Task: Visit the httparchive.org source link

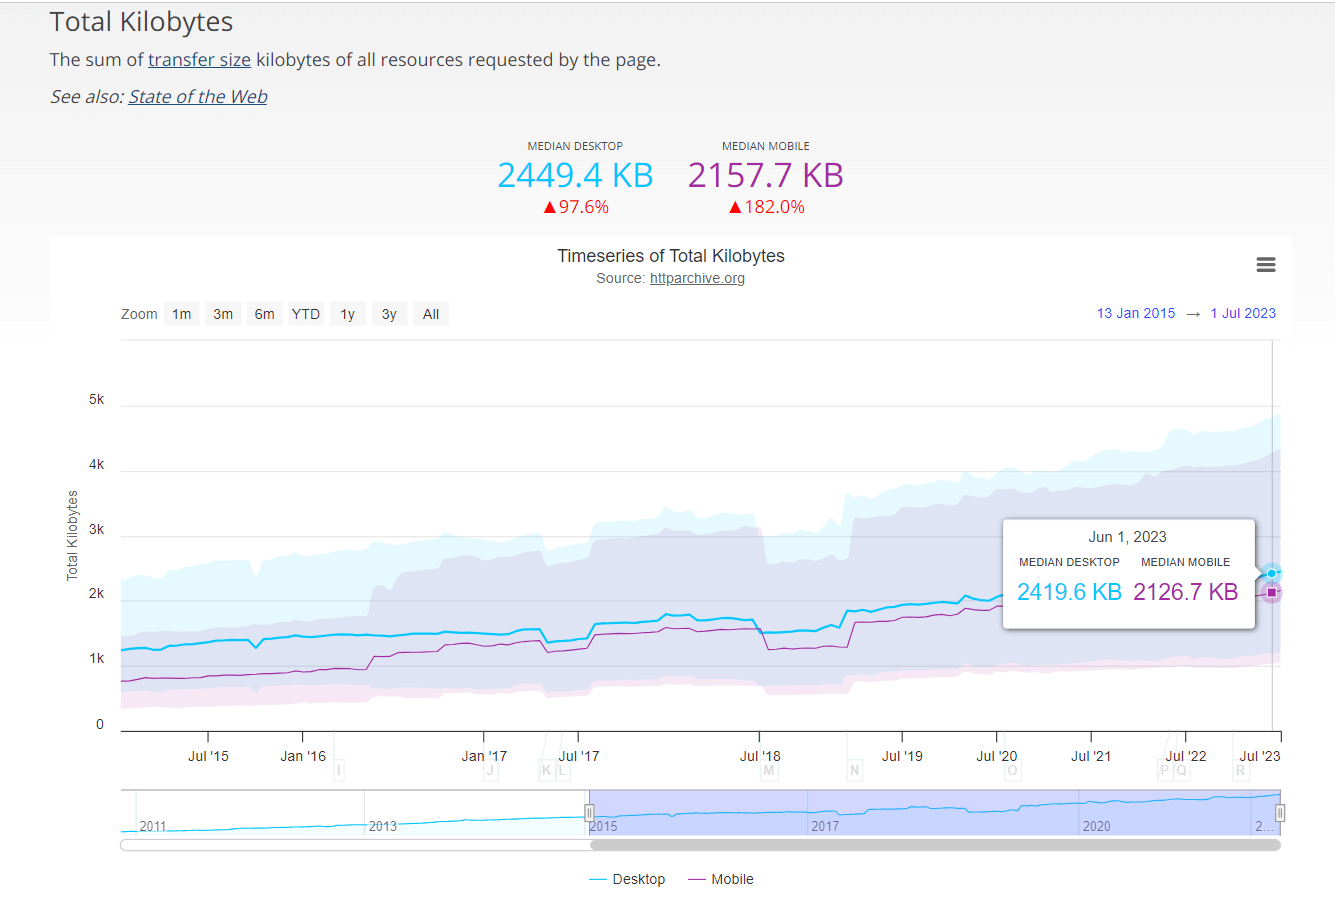Action: coord(697,278)
